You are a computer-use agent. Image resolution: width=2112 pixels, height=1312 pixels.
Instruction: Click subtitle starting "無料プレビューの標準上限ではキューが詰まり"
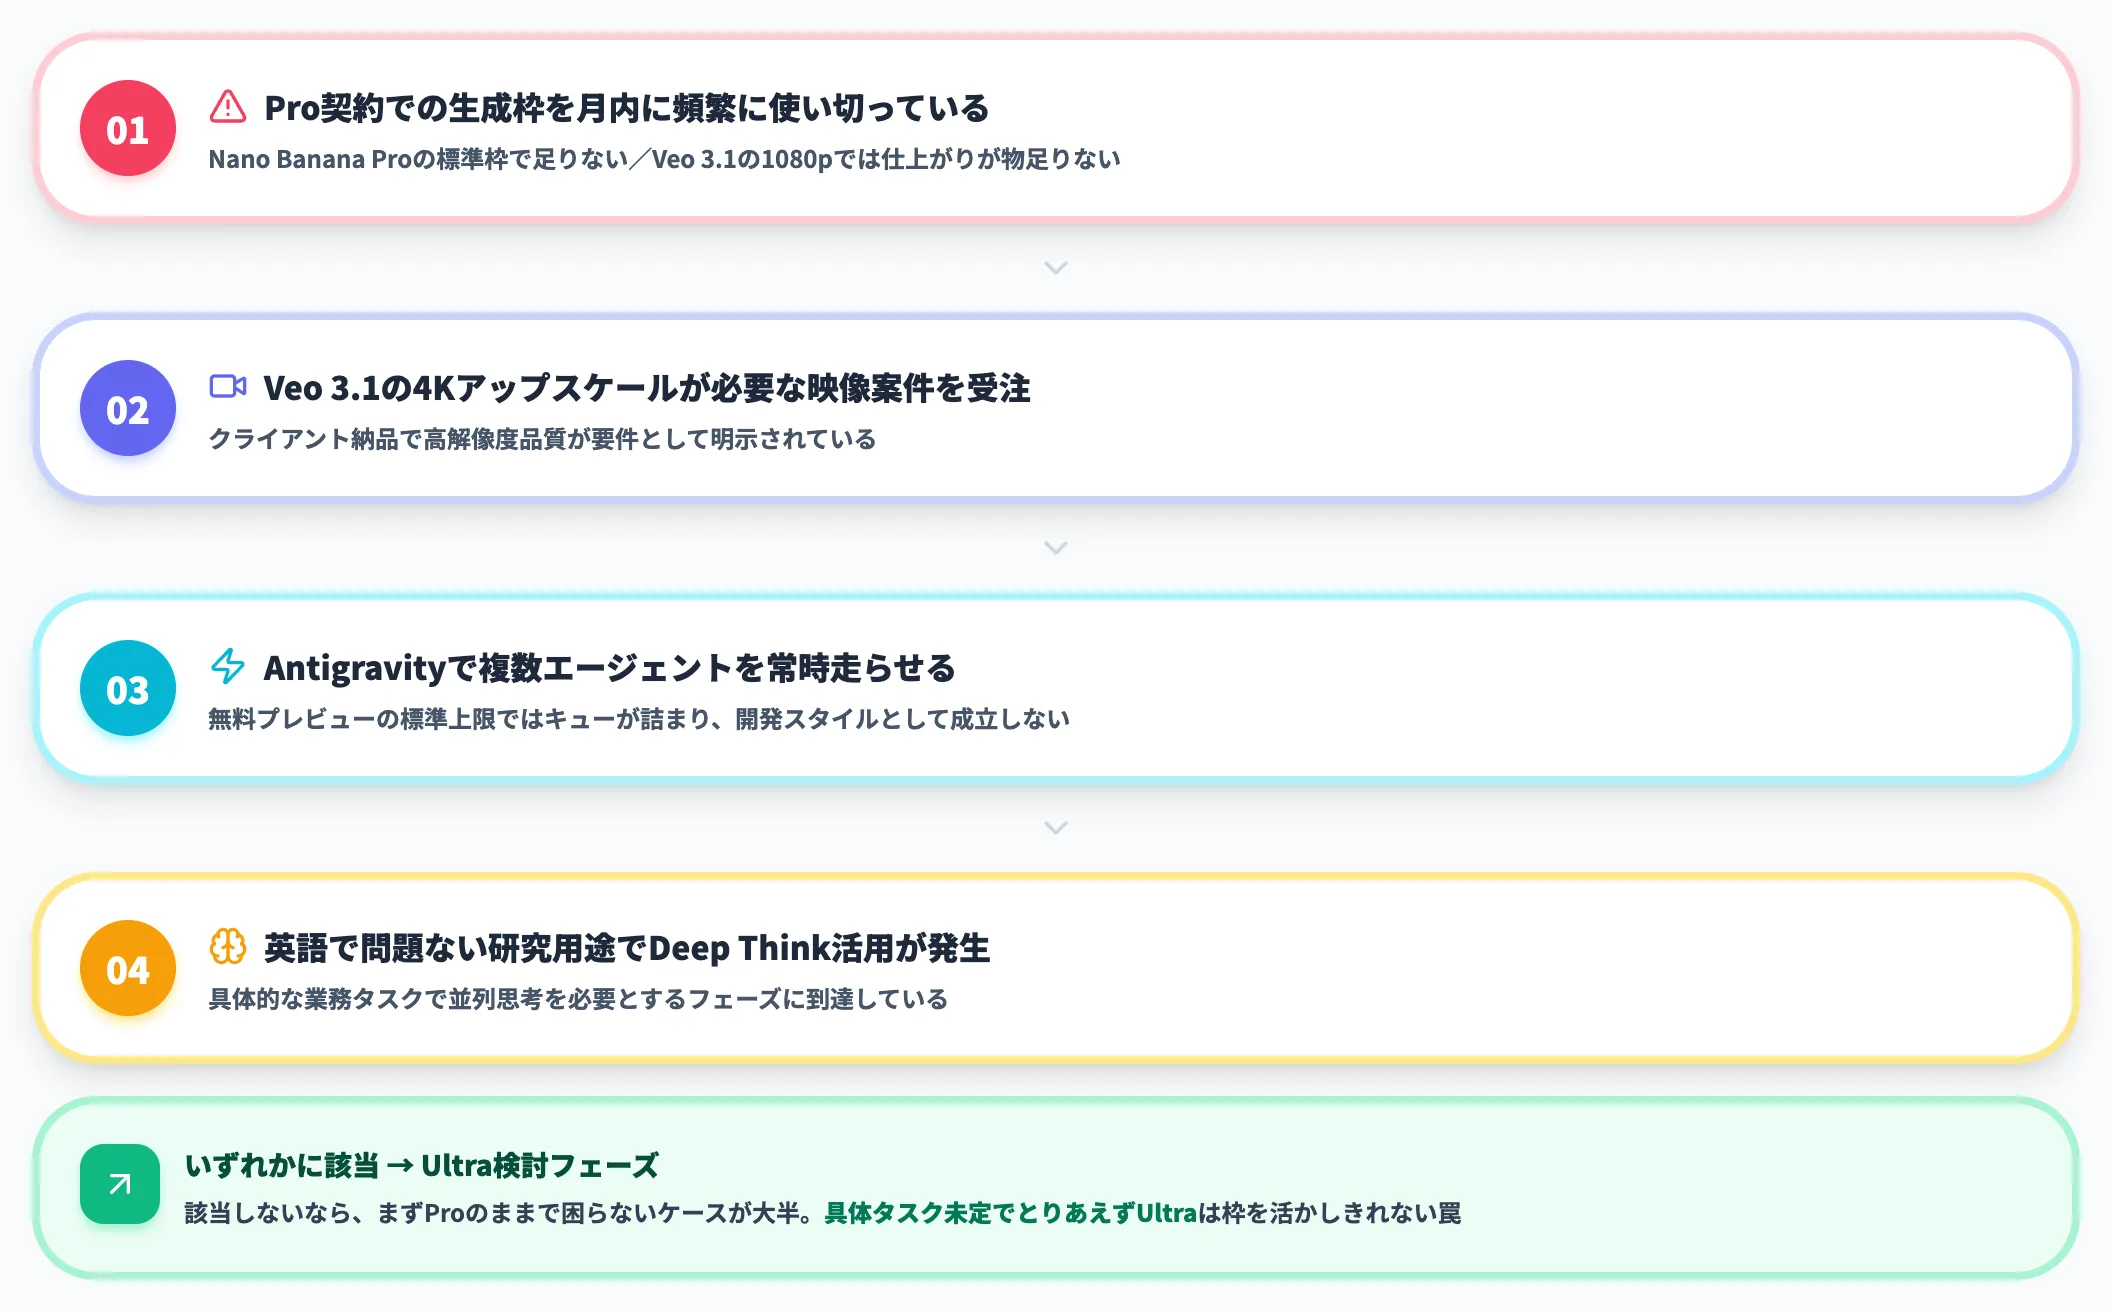pyautogui.click(x=639, y=720)
